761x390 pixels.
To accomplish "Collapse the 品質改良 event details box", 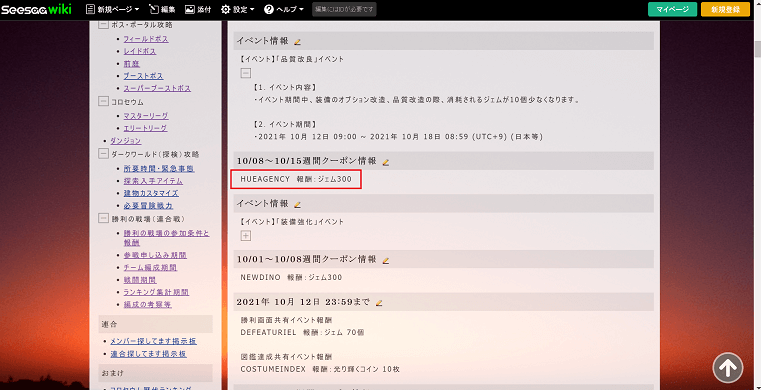I will (x=246, y=73).
